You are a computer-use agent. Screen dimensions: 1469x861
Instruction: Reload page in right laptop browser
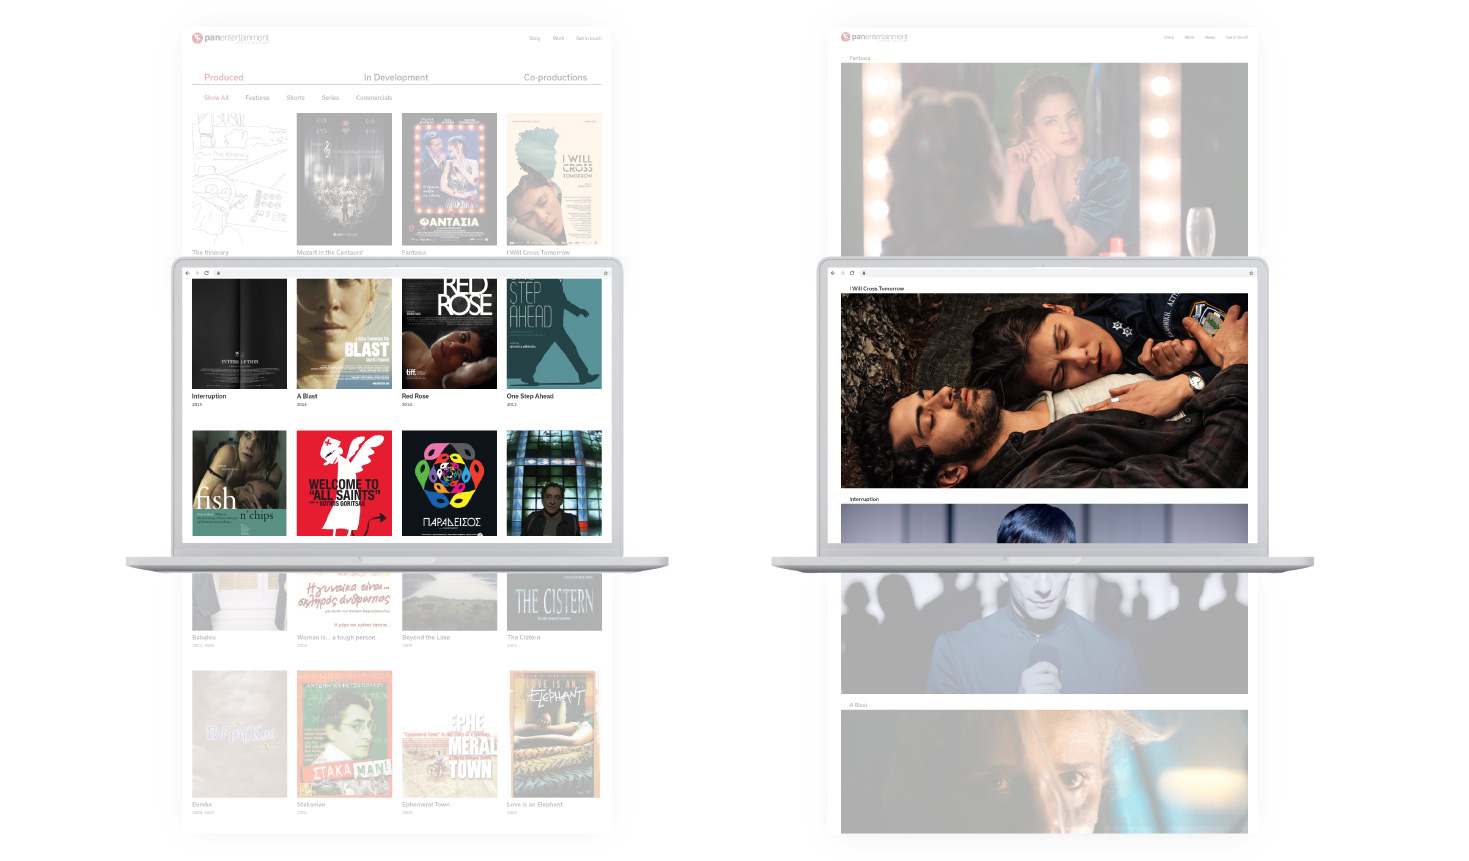(852, 273)
